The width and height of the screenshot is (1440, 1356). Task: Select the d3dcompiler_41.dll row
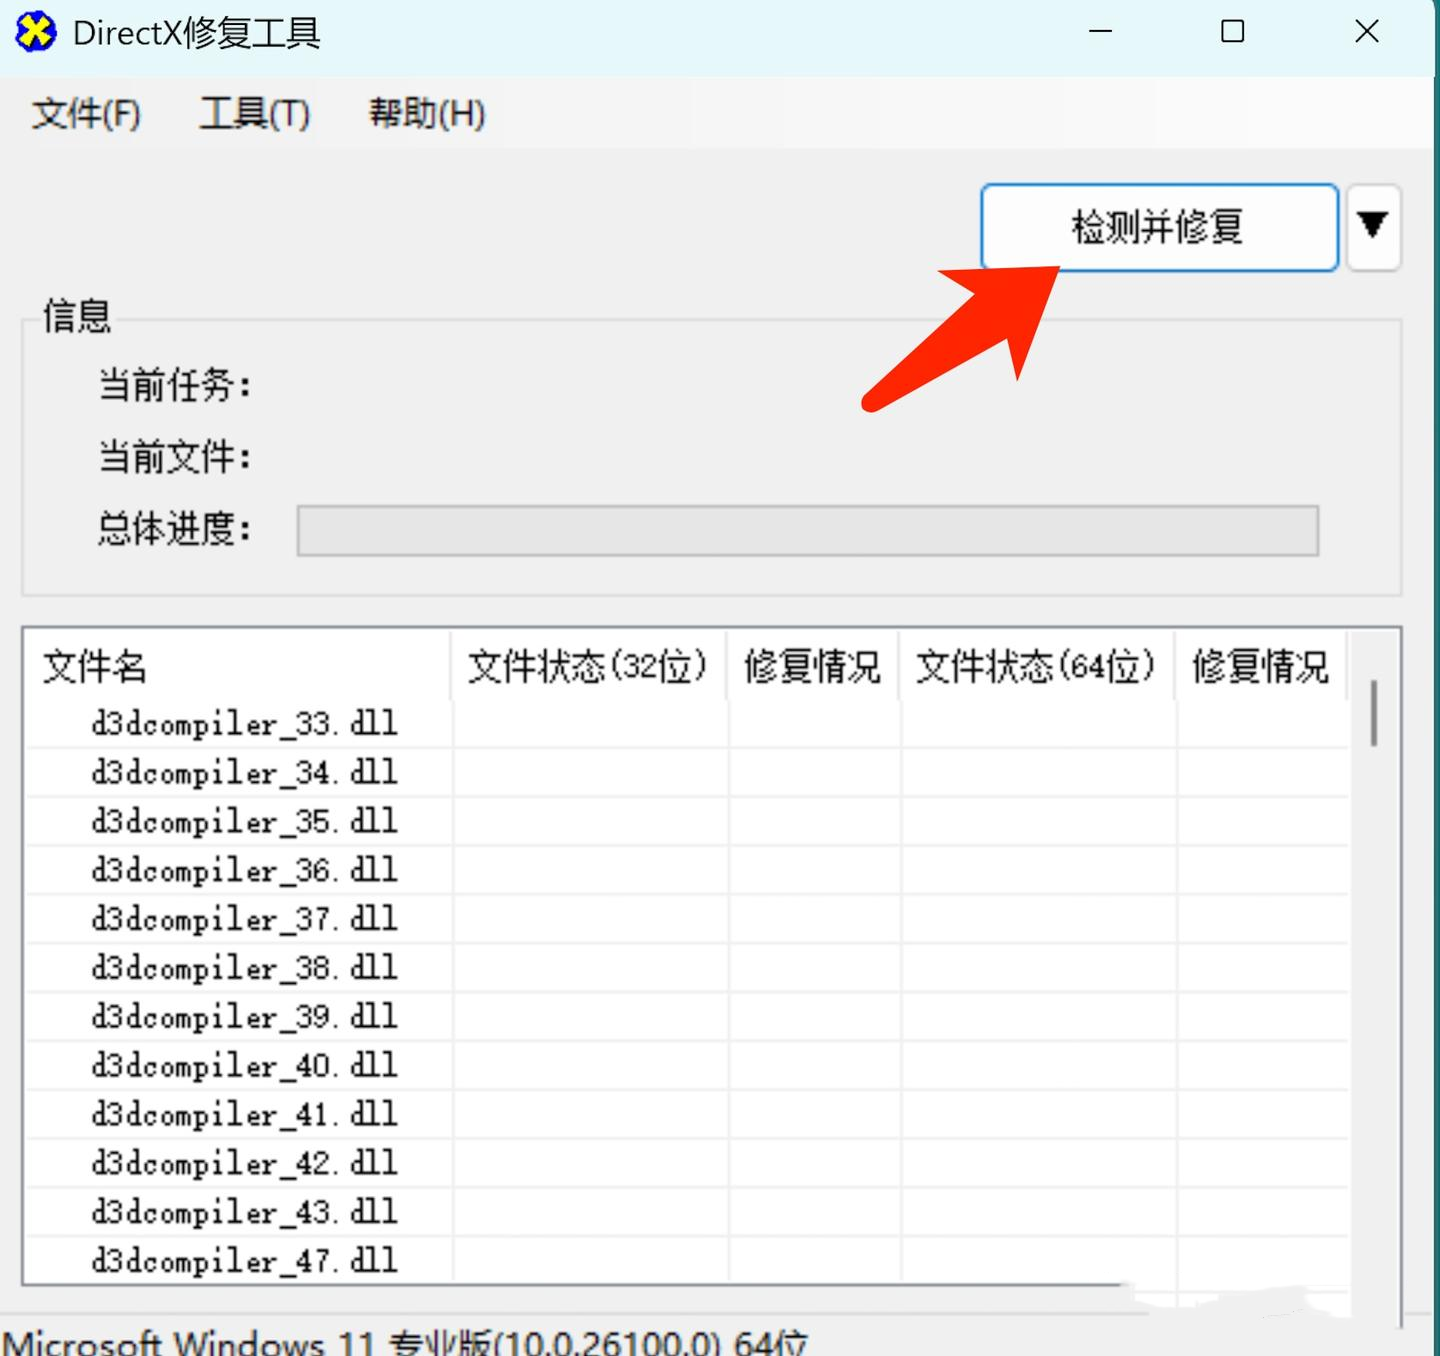point(687,1114)
